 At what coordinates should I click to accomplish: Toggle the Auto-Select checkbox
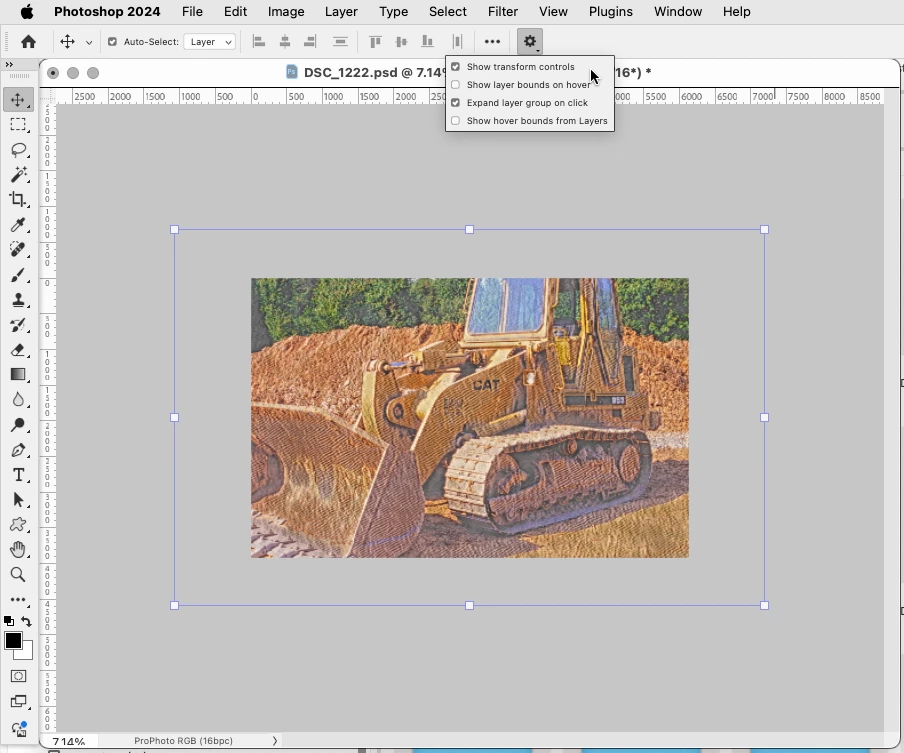112,42
